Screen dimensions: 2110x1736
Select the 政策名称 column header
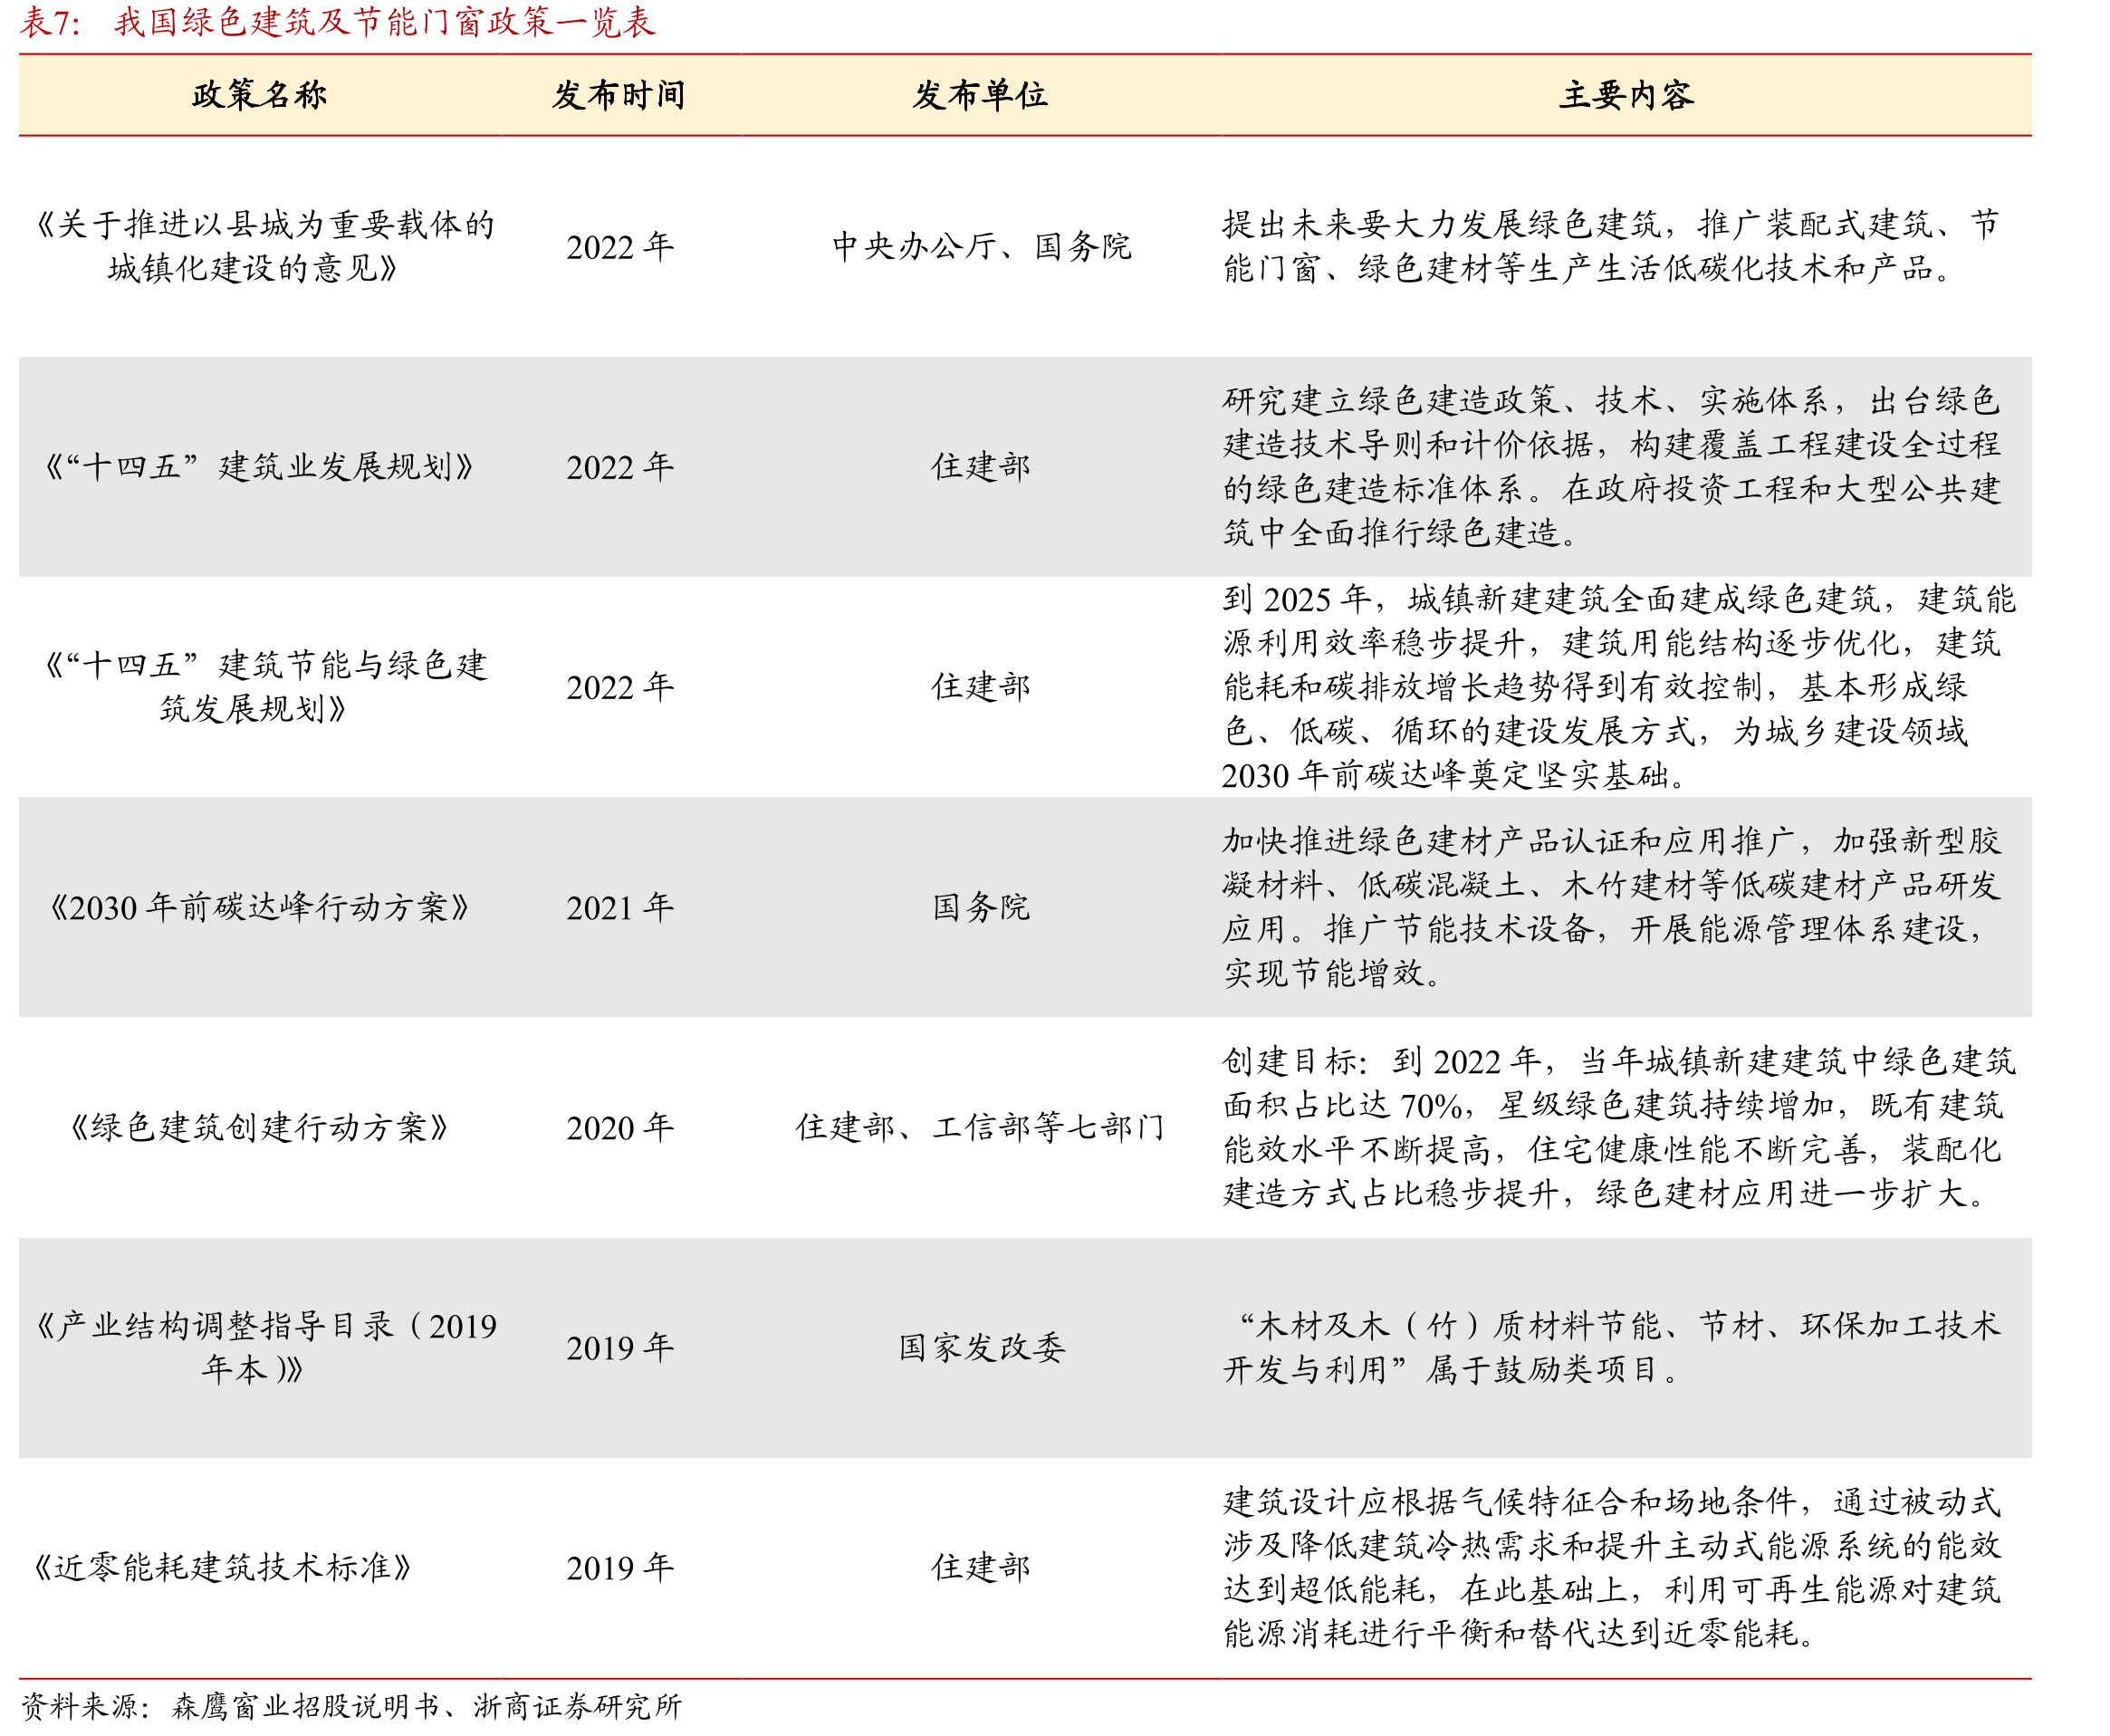click(x=260, y=95)
